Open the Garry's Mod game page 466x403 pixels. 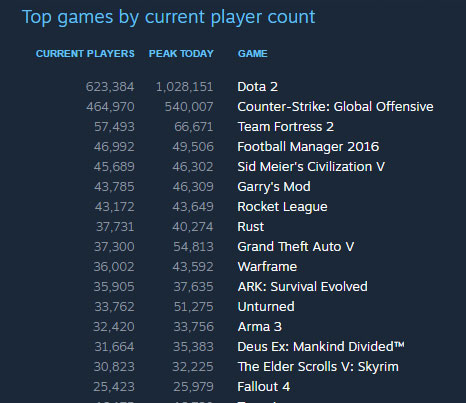(274, 187)
